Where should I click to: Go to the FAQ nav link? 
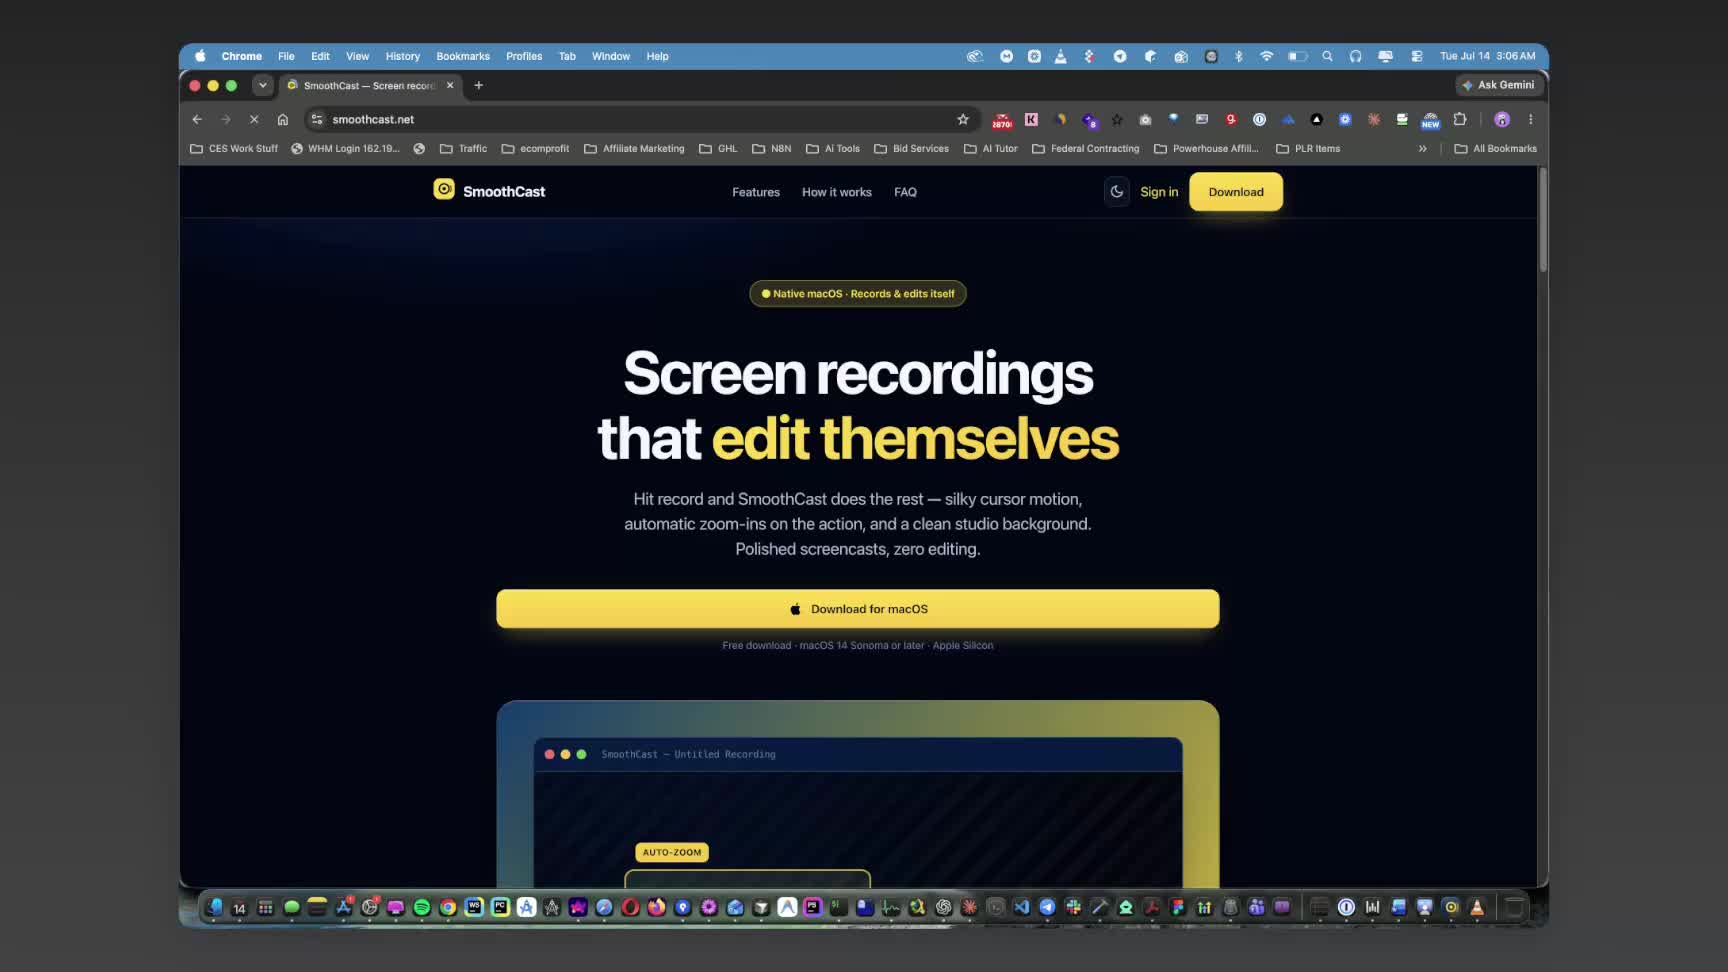905,192
